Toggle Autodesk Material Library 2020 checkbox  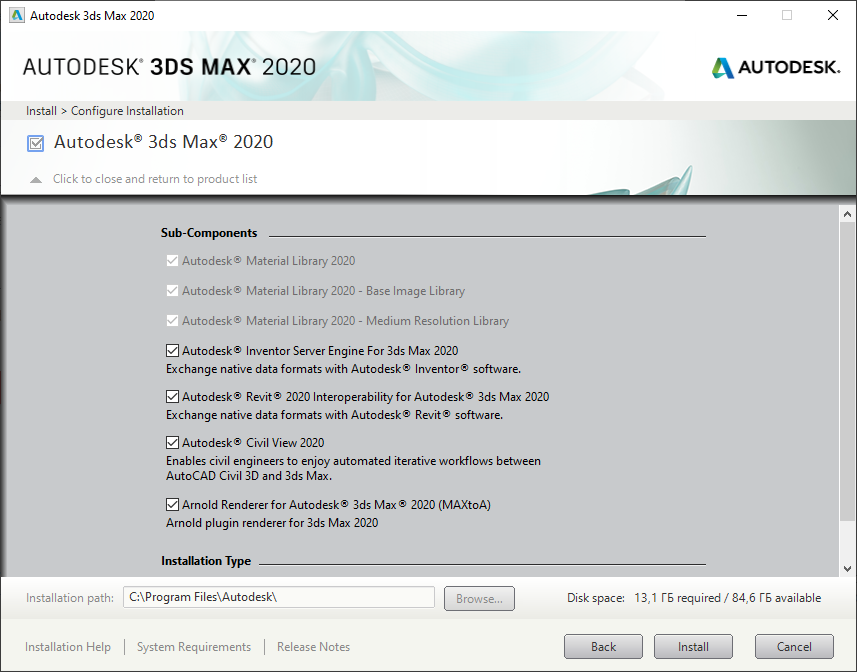[x=172, y=261]
